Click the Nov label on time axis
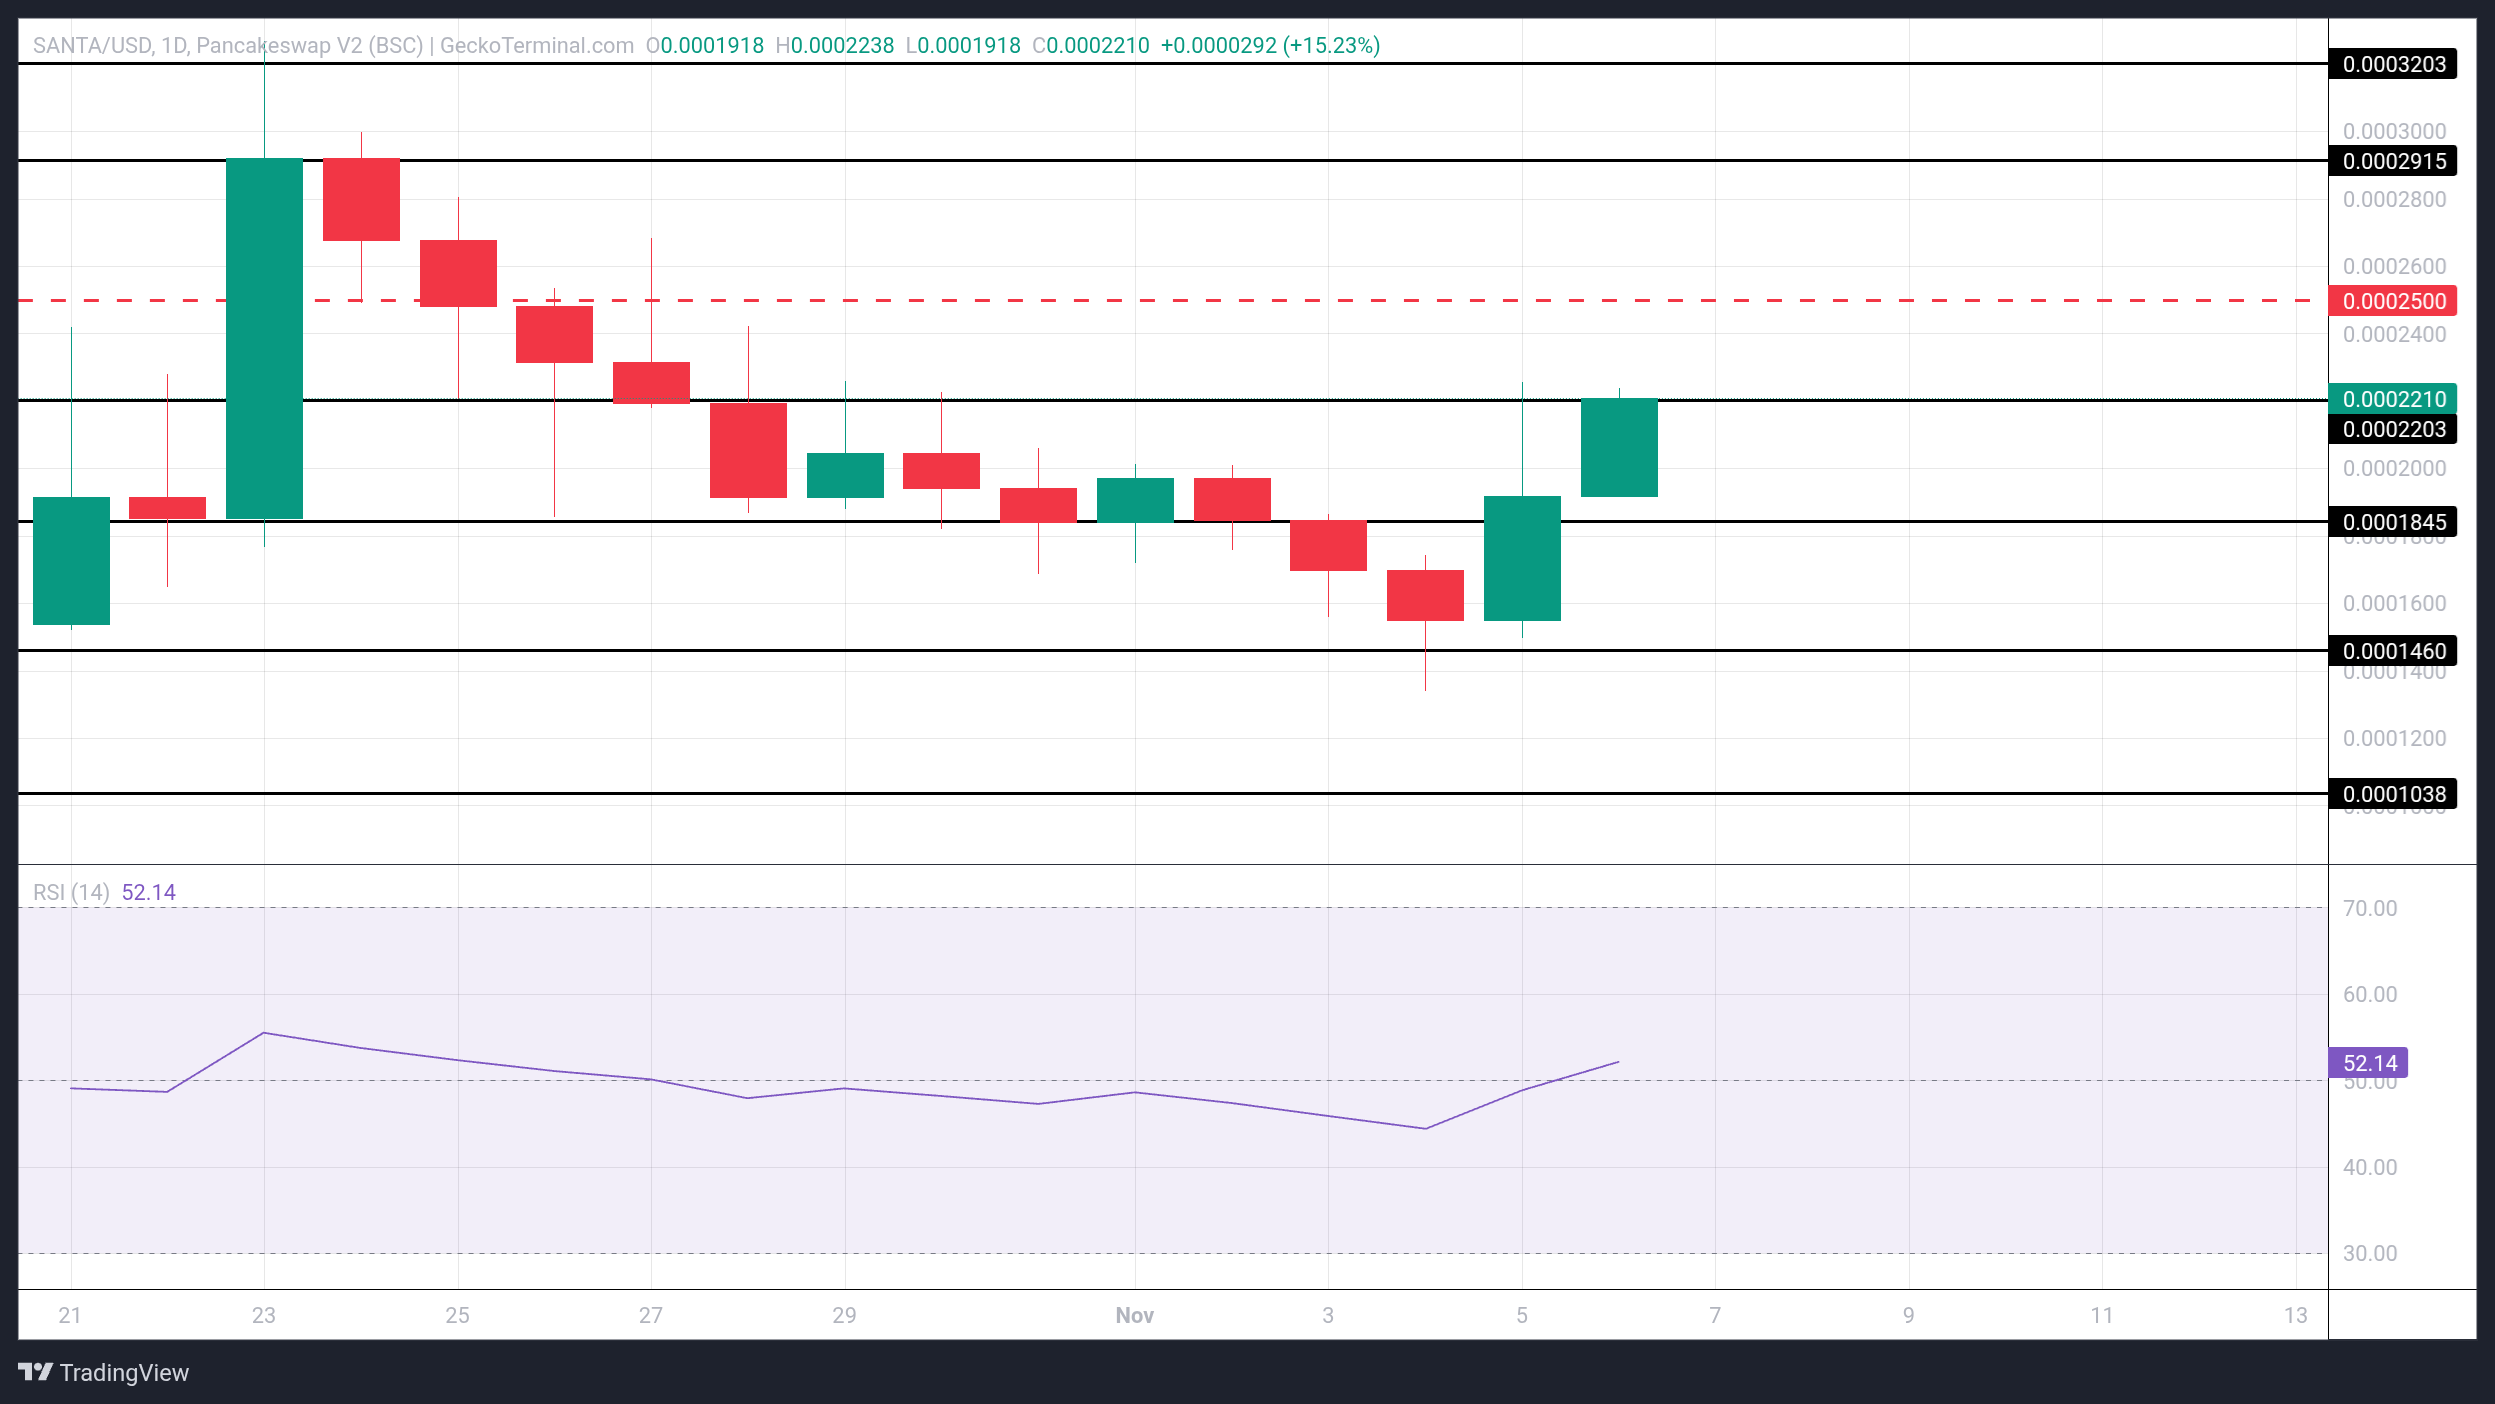This screenshot has height=1404, width=2495. point(1134,1315)
